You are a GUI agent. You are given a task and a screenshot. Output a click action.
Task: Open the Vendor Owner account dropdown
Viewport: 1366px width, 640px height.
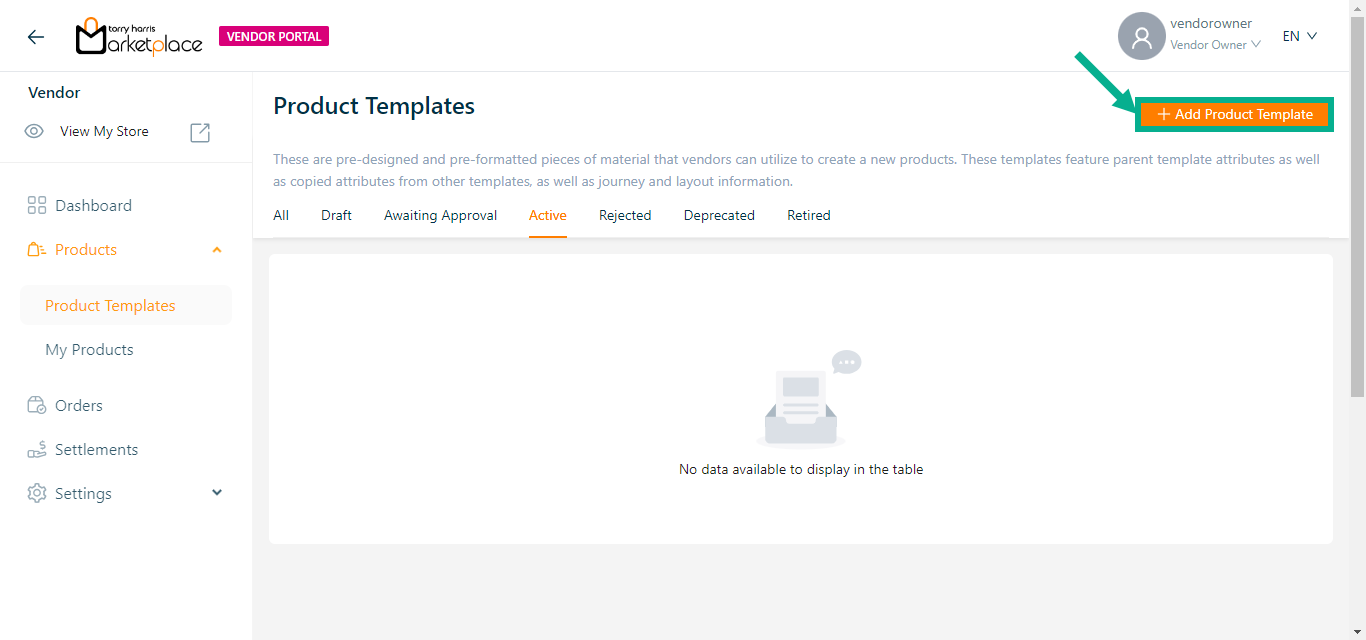1215,45
